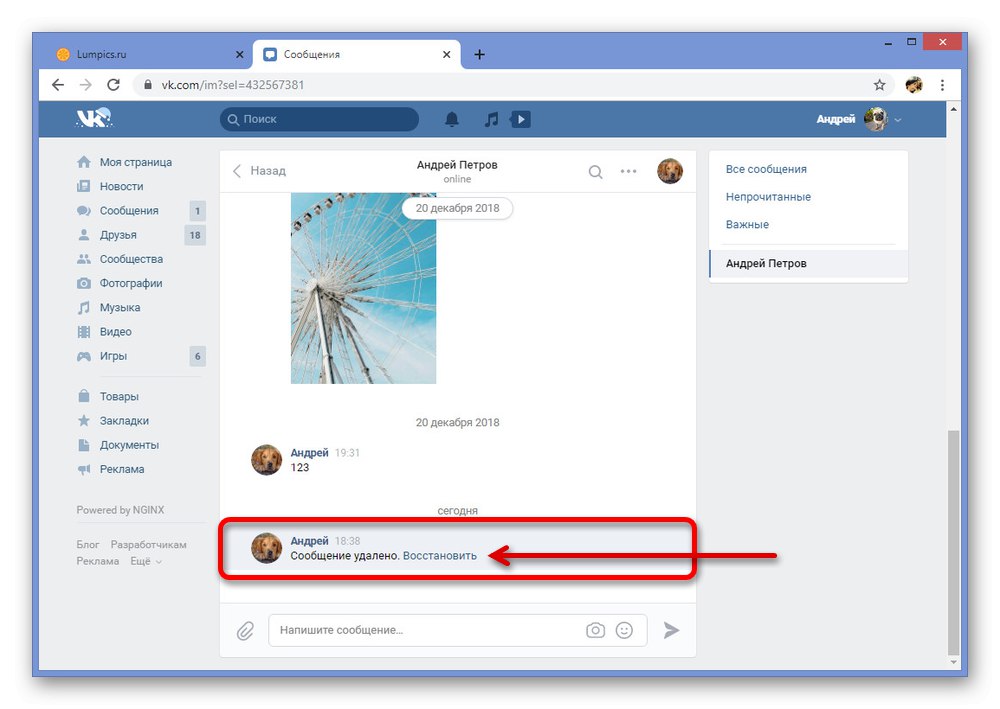Open Фотографии in sidebar
The height and width of the screenshot is (709, 1000).
pos(131,283)
